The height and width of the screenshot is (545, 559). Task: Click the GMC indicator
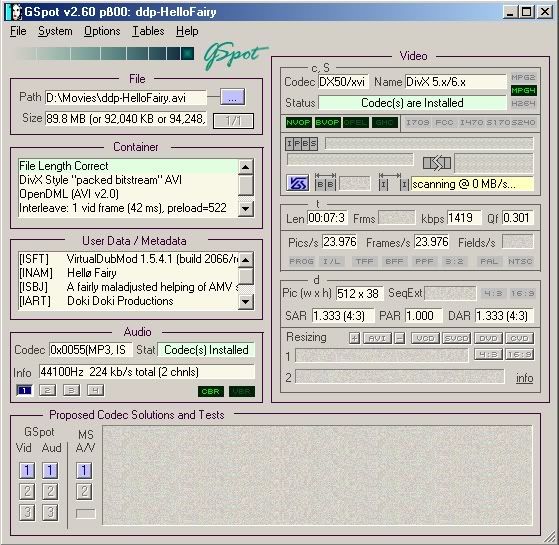point(385,123)
